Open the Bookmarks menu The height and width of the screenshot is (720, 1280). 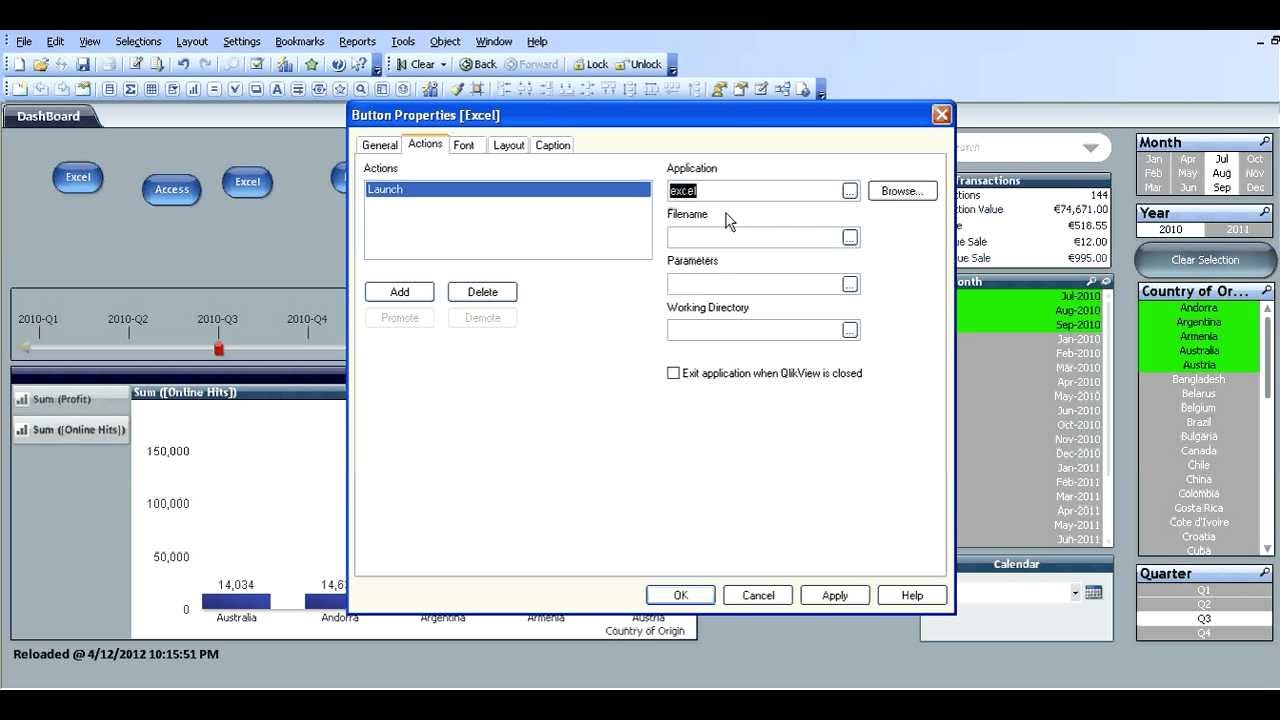tap(300, 42)
